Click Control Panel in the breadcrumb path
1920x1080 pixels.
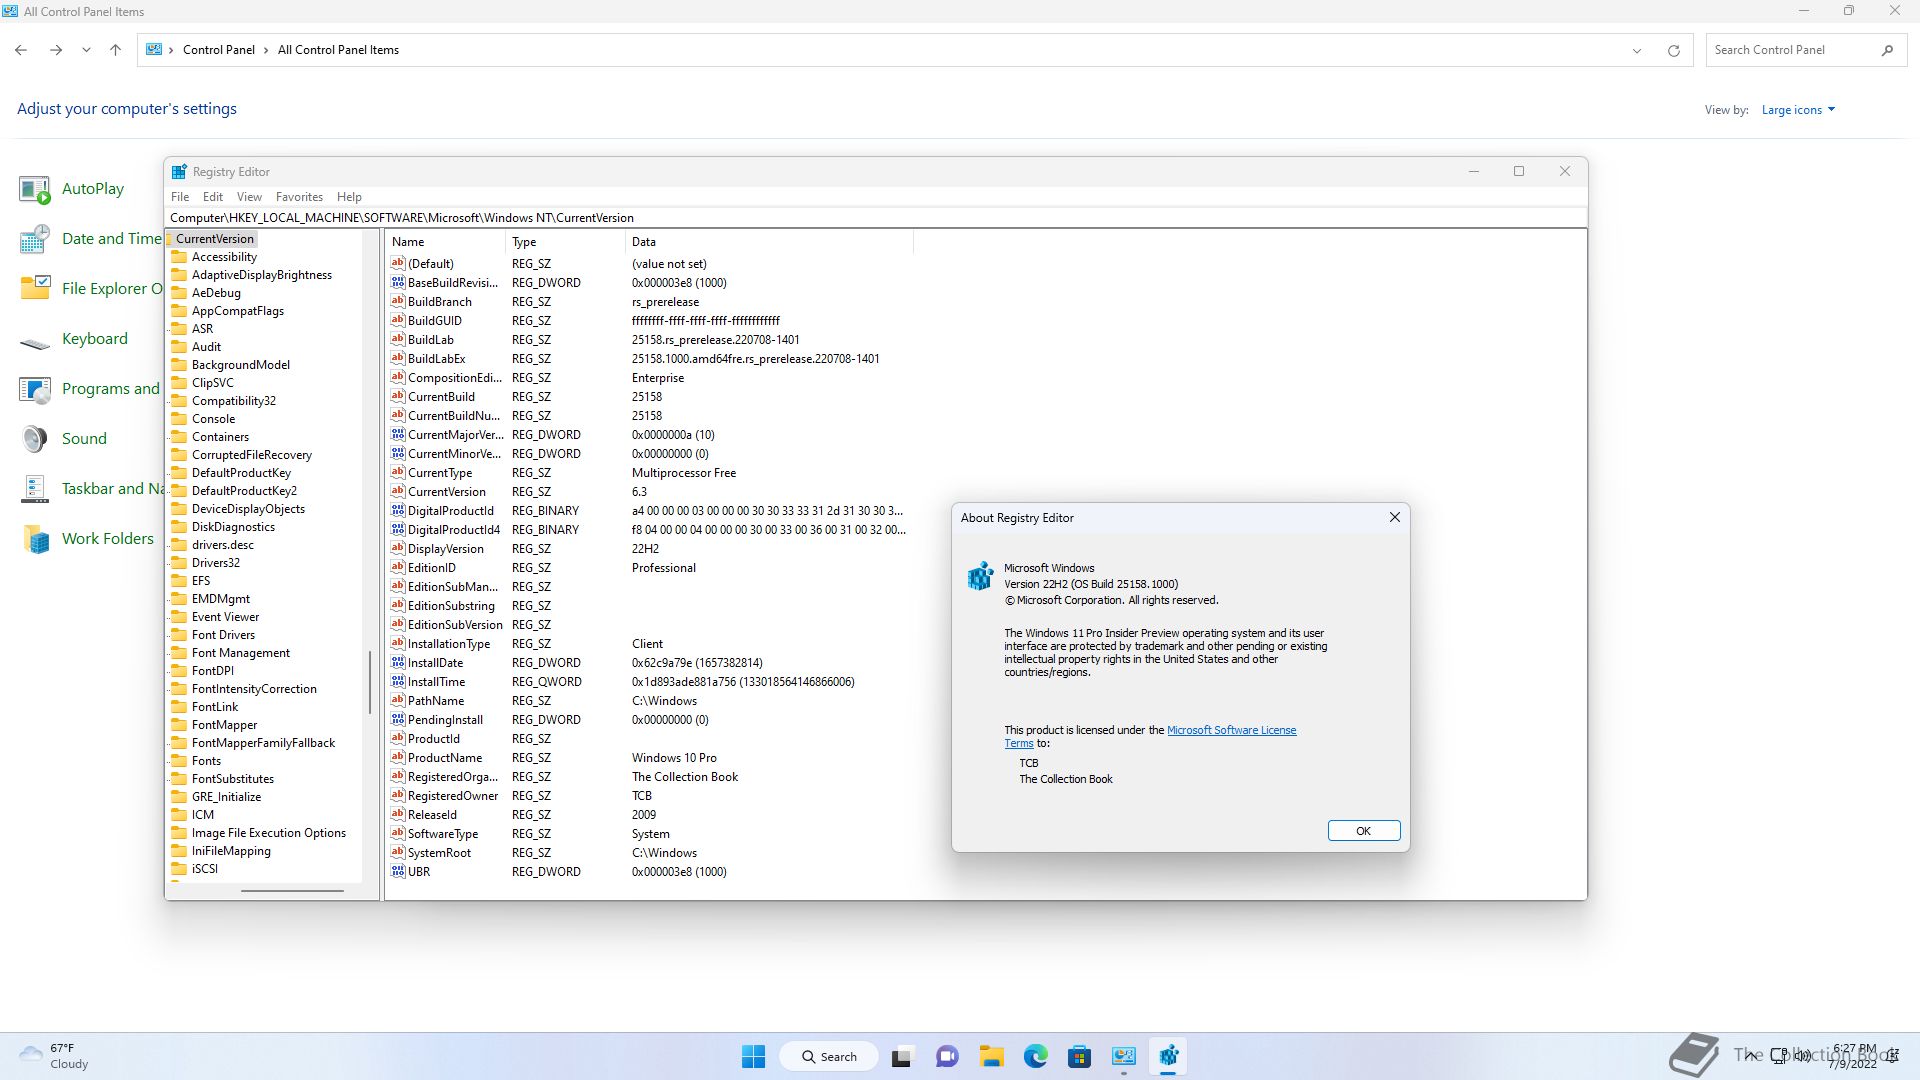(x=218, y=50)
